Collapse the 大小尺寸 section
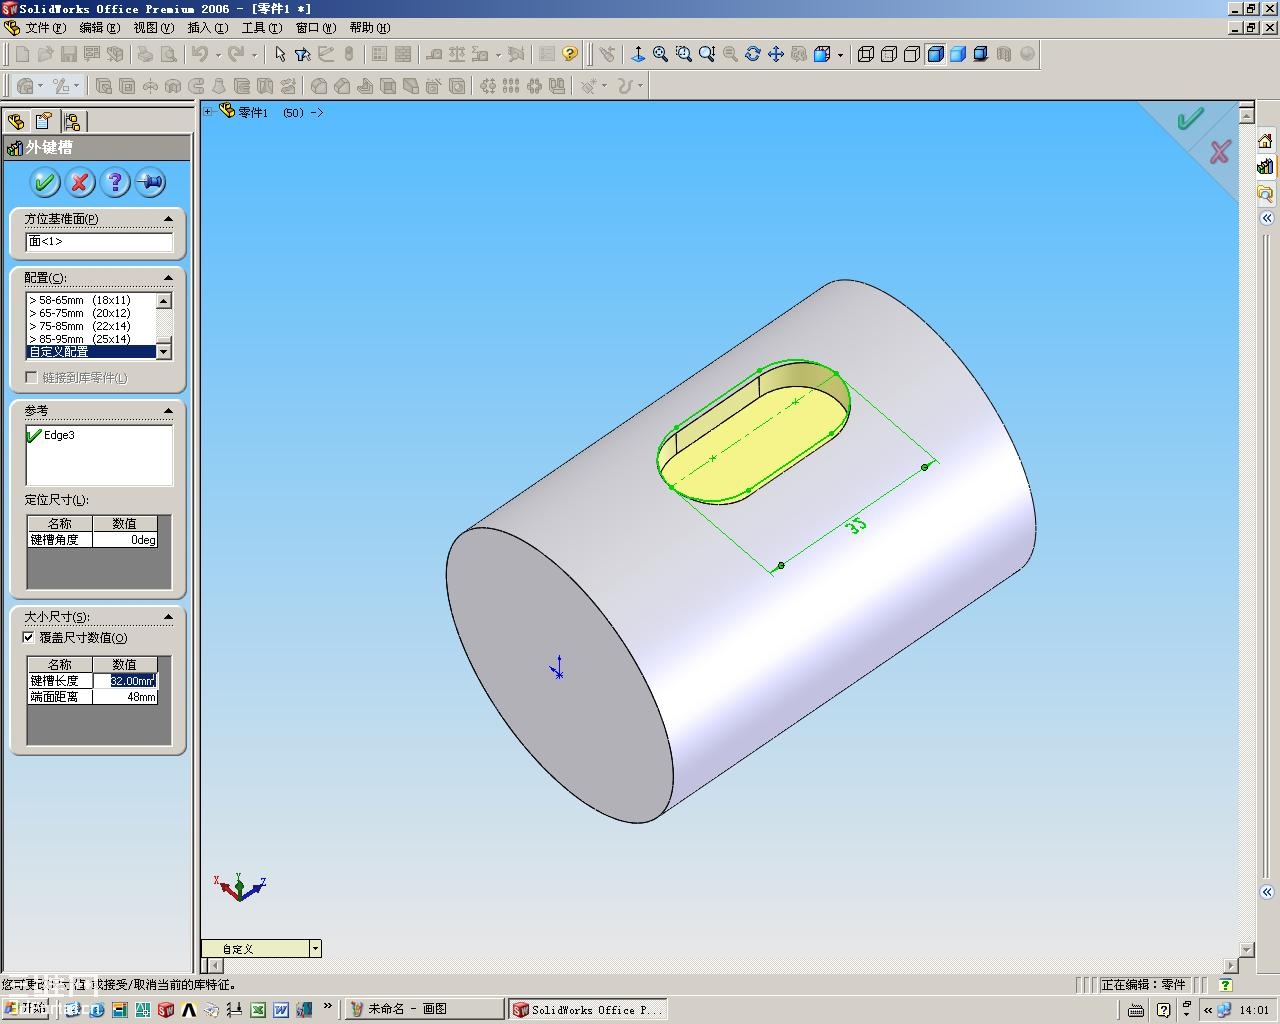 click(x=168, y=616)
